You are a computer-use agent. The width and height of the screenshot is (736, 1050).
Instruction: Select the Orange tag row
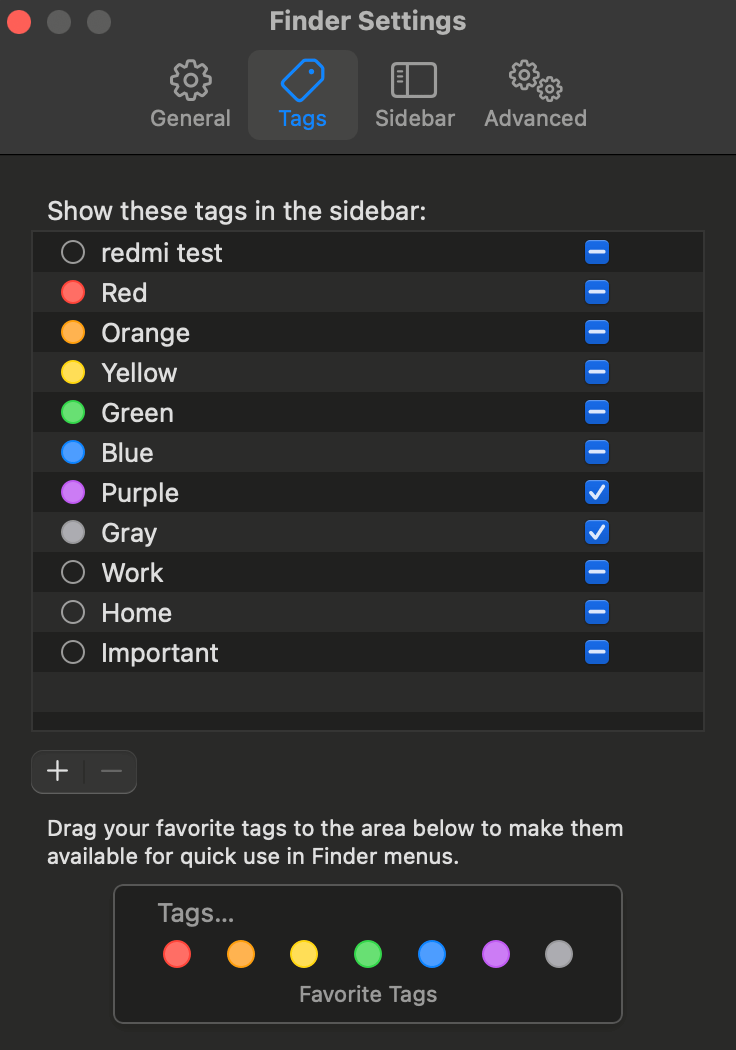[x=368, y=332]
